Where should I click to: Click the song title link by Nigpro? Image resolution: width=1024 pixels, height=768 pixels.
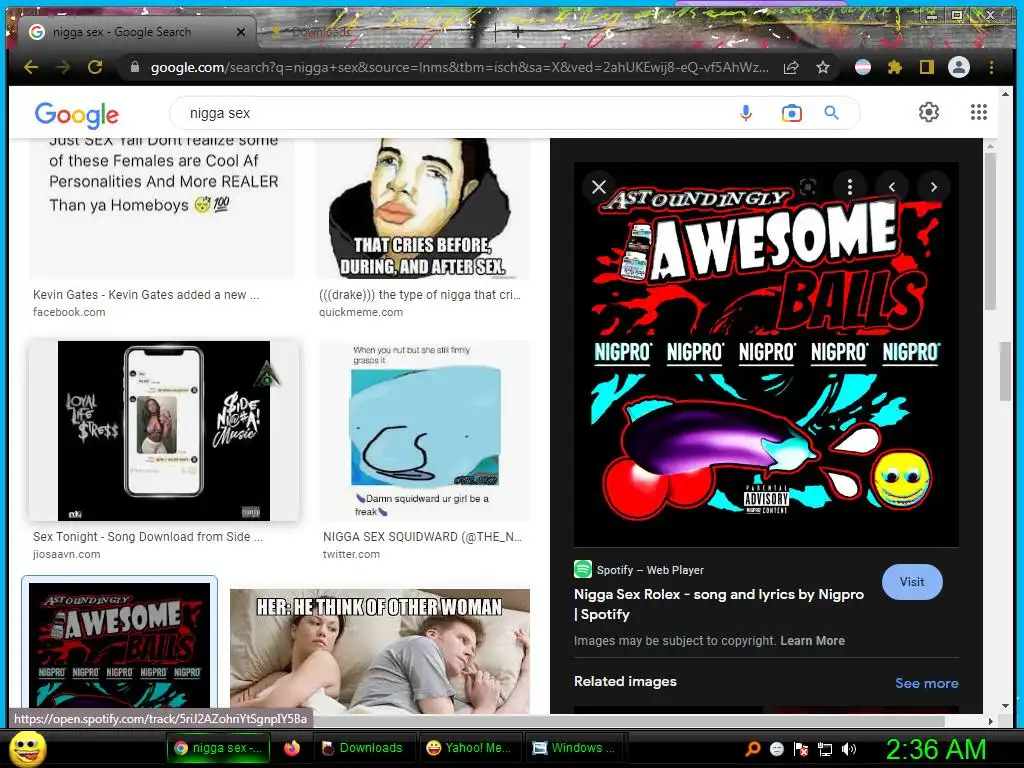point(719,604)
